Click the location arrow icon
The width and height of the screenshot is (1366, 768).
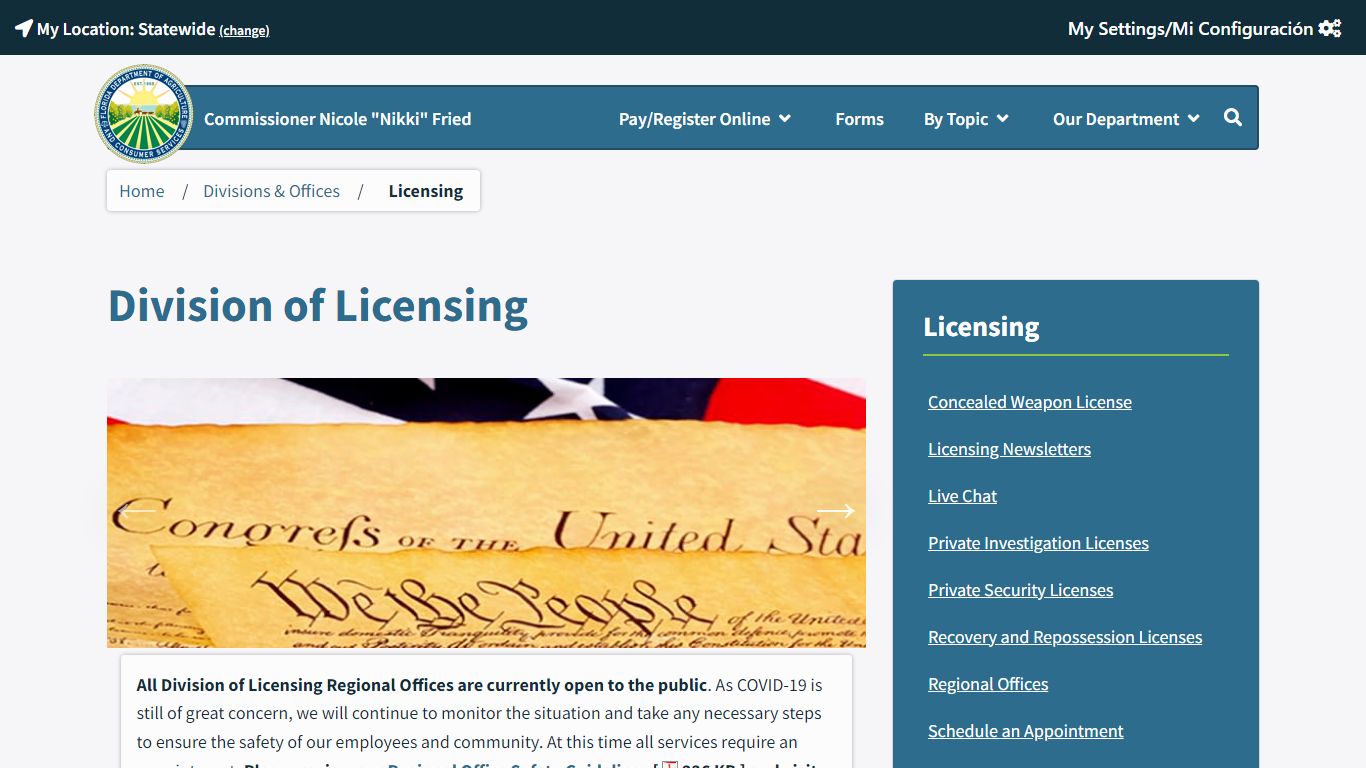point(24,28)
